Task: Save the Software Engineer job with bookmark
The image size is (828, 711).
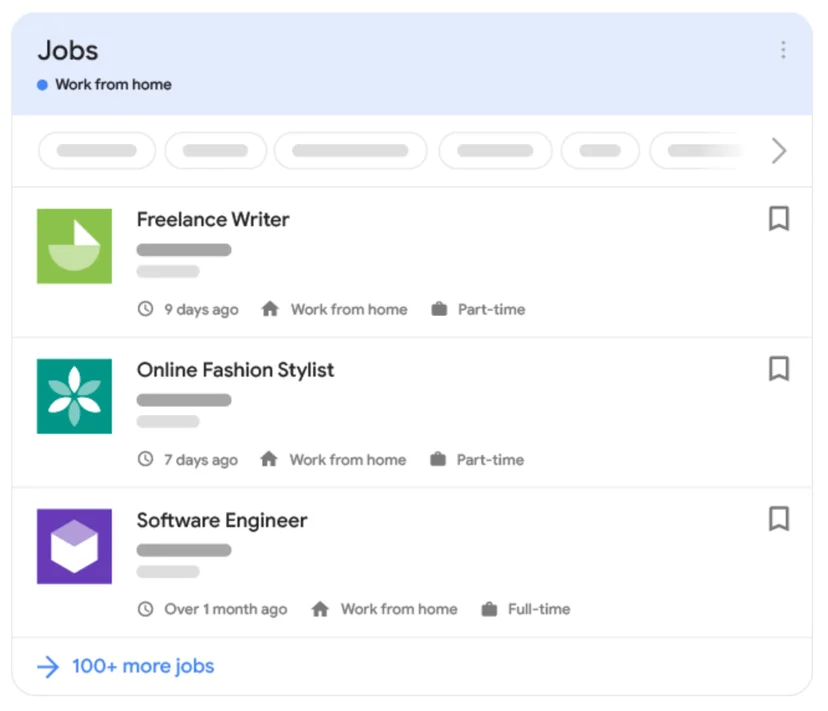Action: pyautogui.click(x=779, y=519)
